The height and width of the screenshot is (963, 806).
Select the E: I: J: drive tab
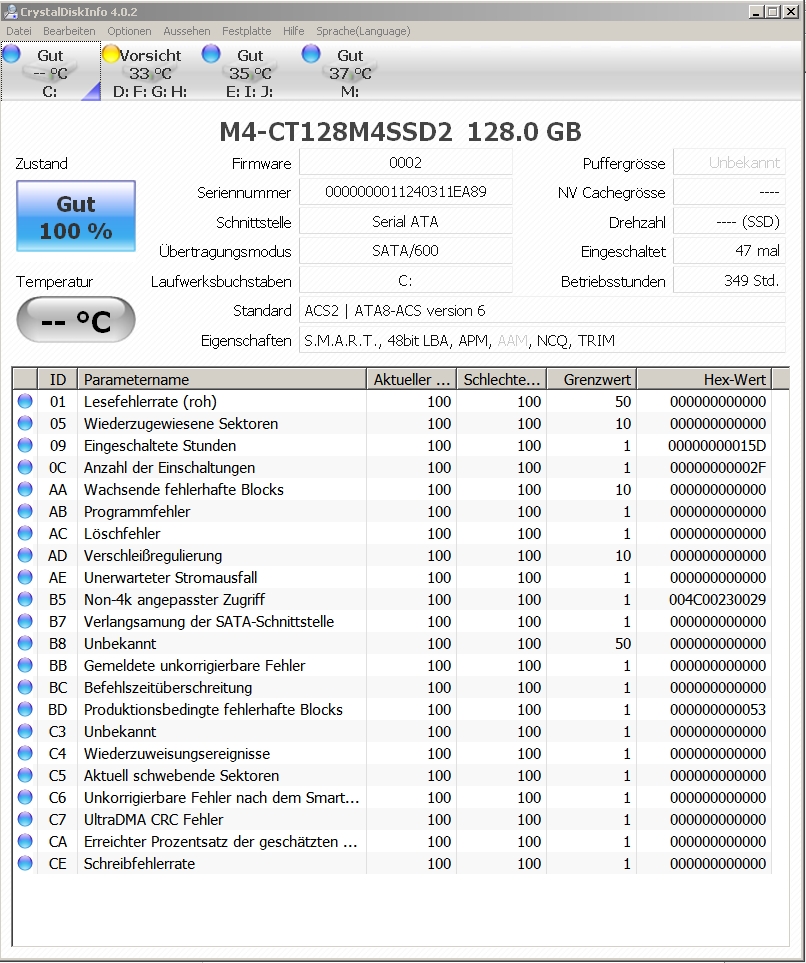coord(249,72)
